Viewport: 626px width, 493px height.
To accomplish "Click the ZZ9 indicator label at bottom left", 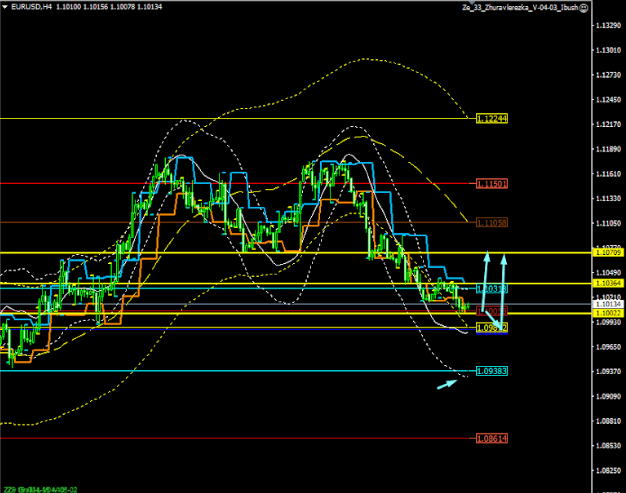I will [9, 489].
